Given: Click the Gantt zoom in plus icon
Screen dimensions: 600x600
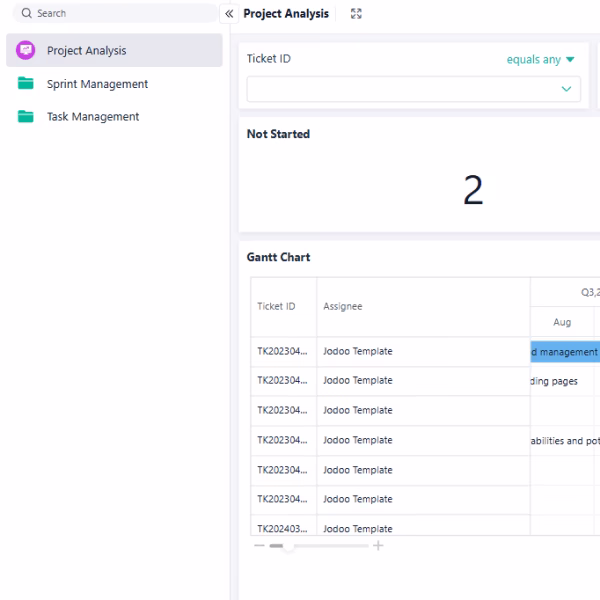Looking at the screenshot, I should (378, 546).
